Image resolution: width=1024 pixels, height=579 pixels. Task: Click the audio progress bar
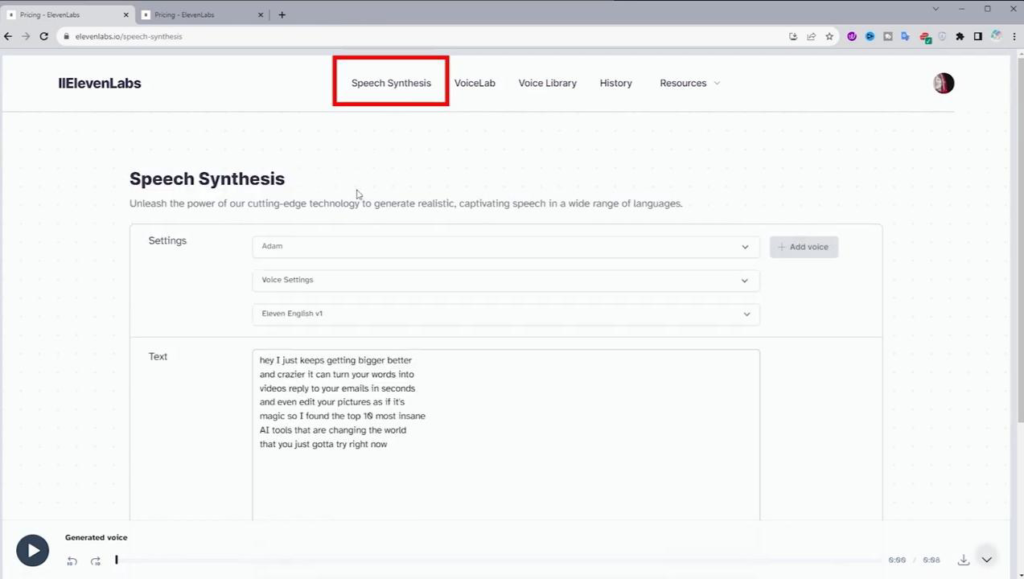coord(500,560)
